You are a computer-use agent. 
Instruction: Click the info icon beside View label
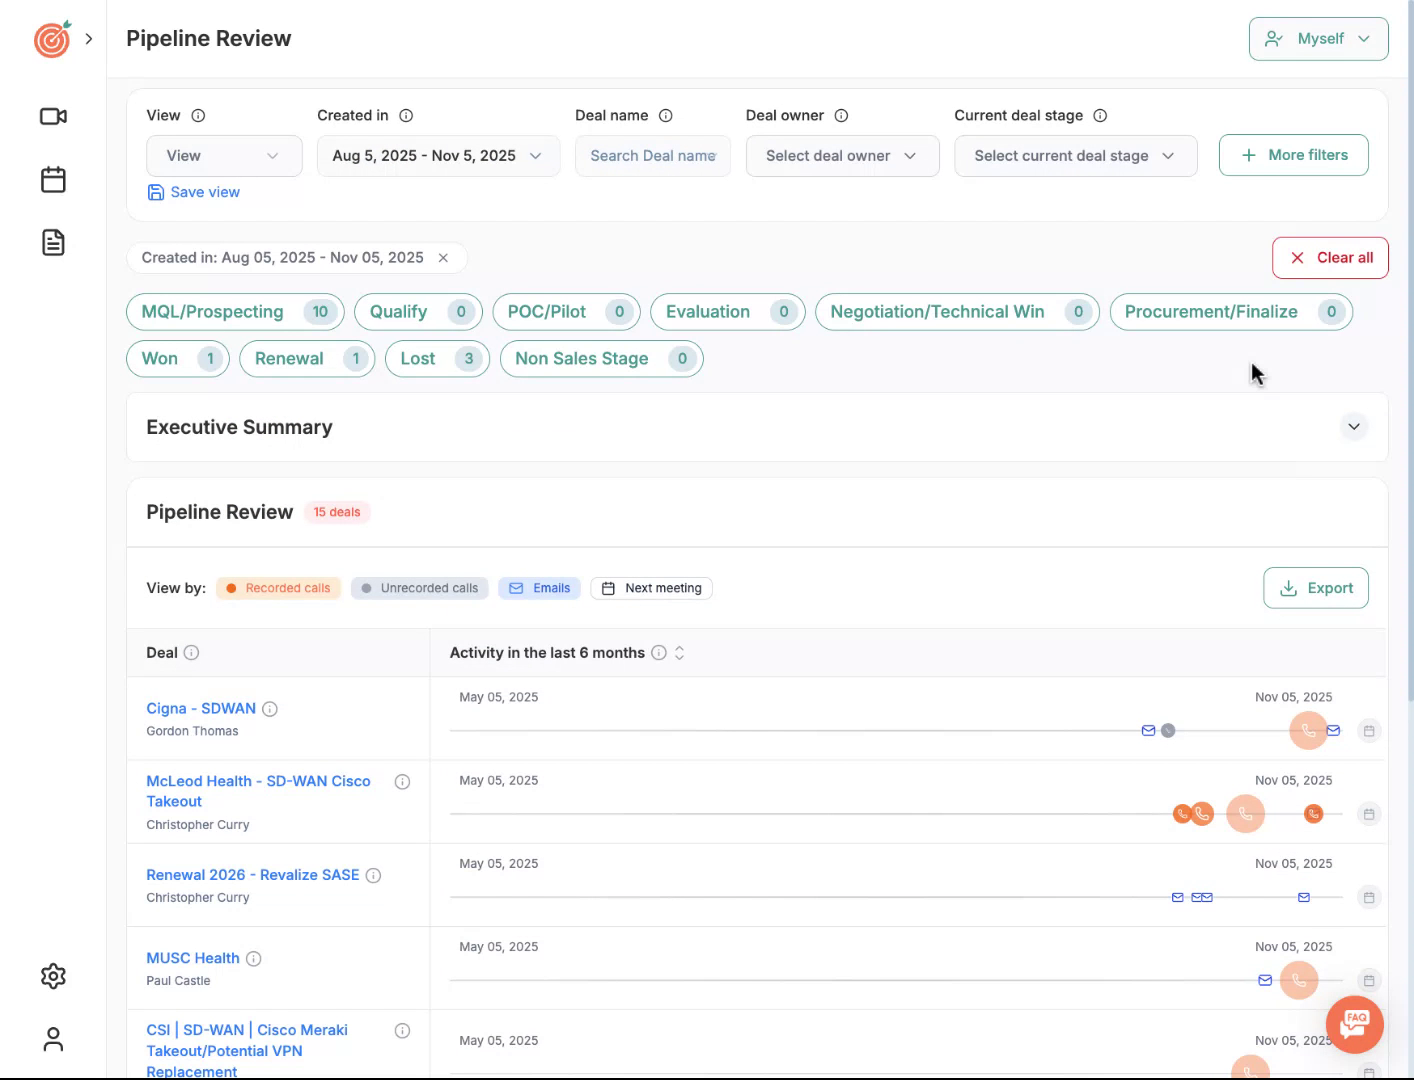click(198, 116)
